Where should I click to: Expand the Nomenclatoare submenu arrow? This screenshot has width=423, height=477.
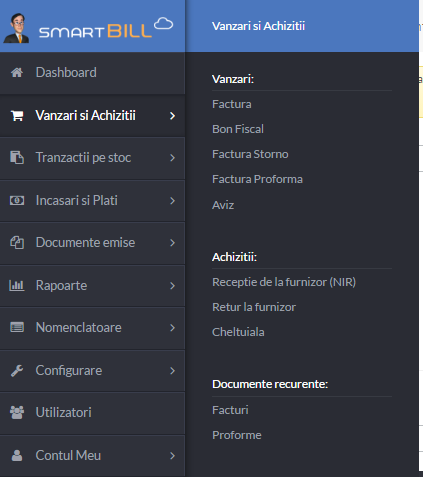point(172,328)
